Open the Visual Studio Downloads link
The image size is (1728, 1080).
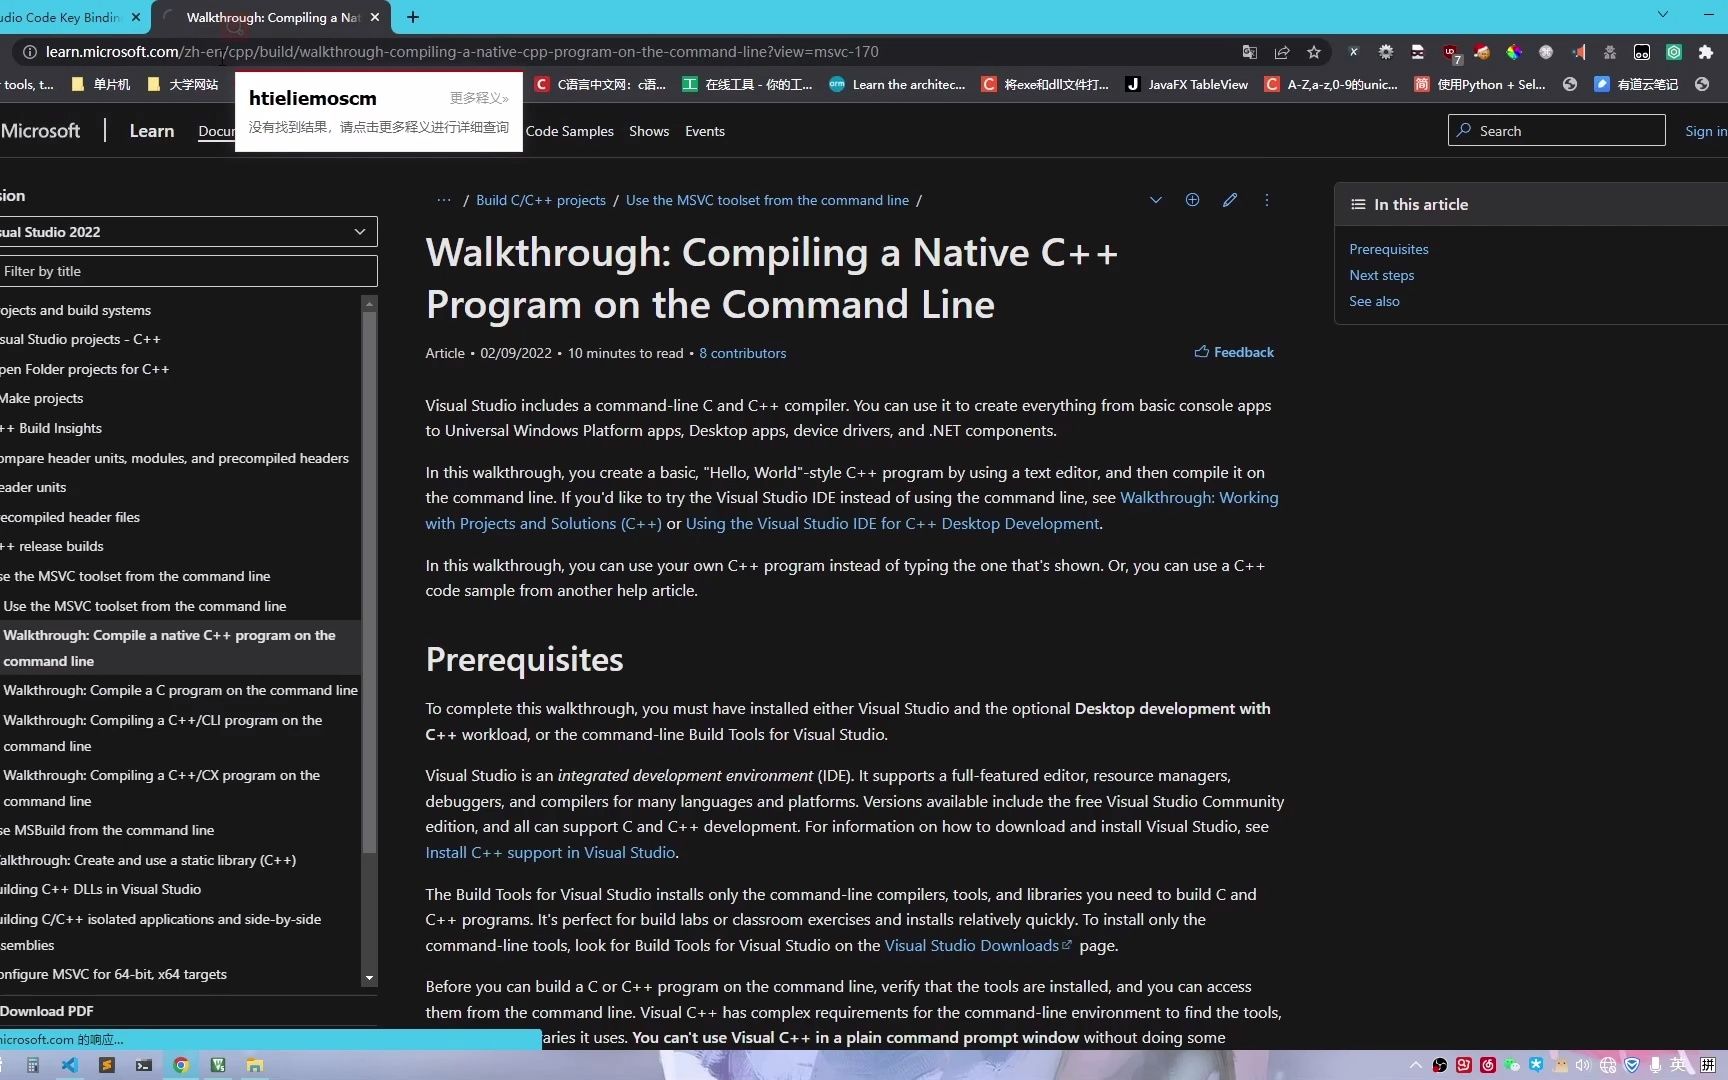977,945
